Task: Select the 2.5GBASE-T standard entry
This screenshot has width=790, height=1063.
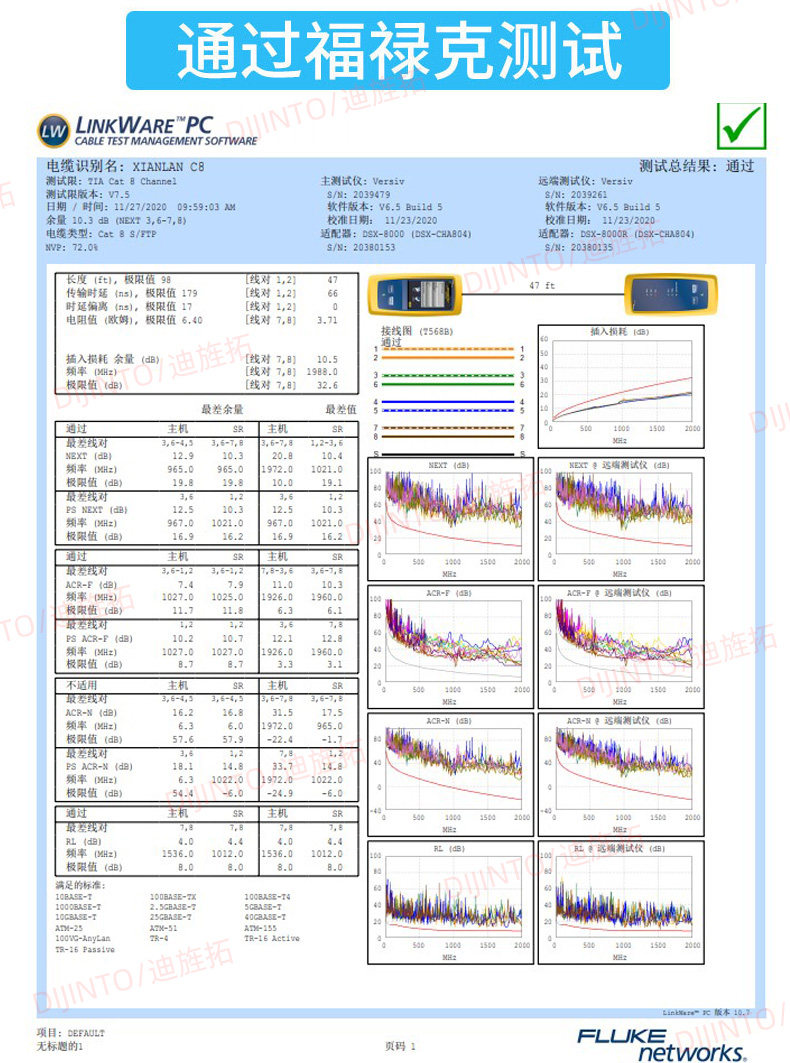Action: (174, 906)
